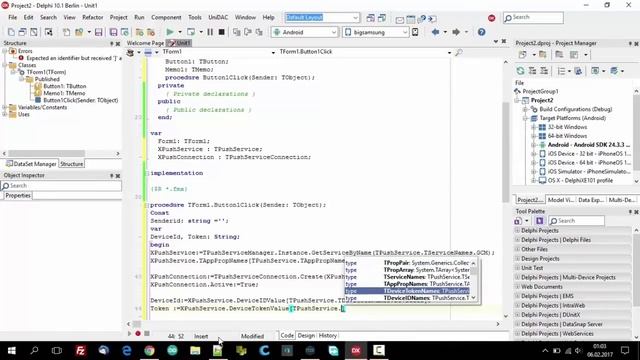Select Button1: TButton in Structure tree
This screenshot has height=360, width=640.
coord(64,86)
